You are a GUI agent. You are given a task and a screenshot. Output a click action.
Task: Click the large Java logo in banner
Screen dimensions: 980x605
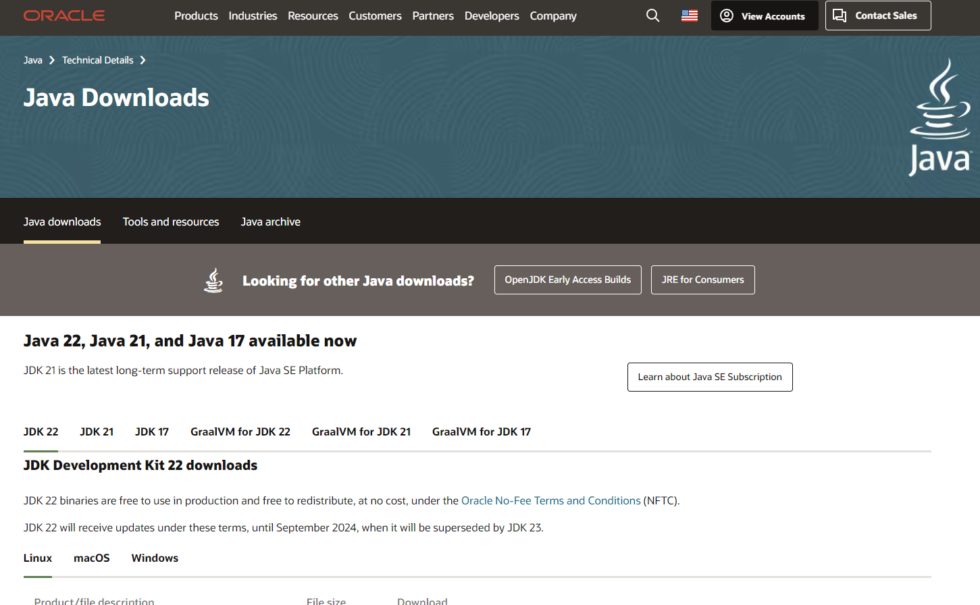939,118
